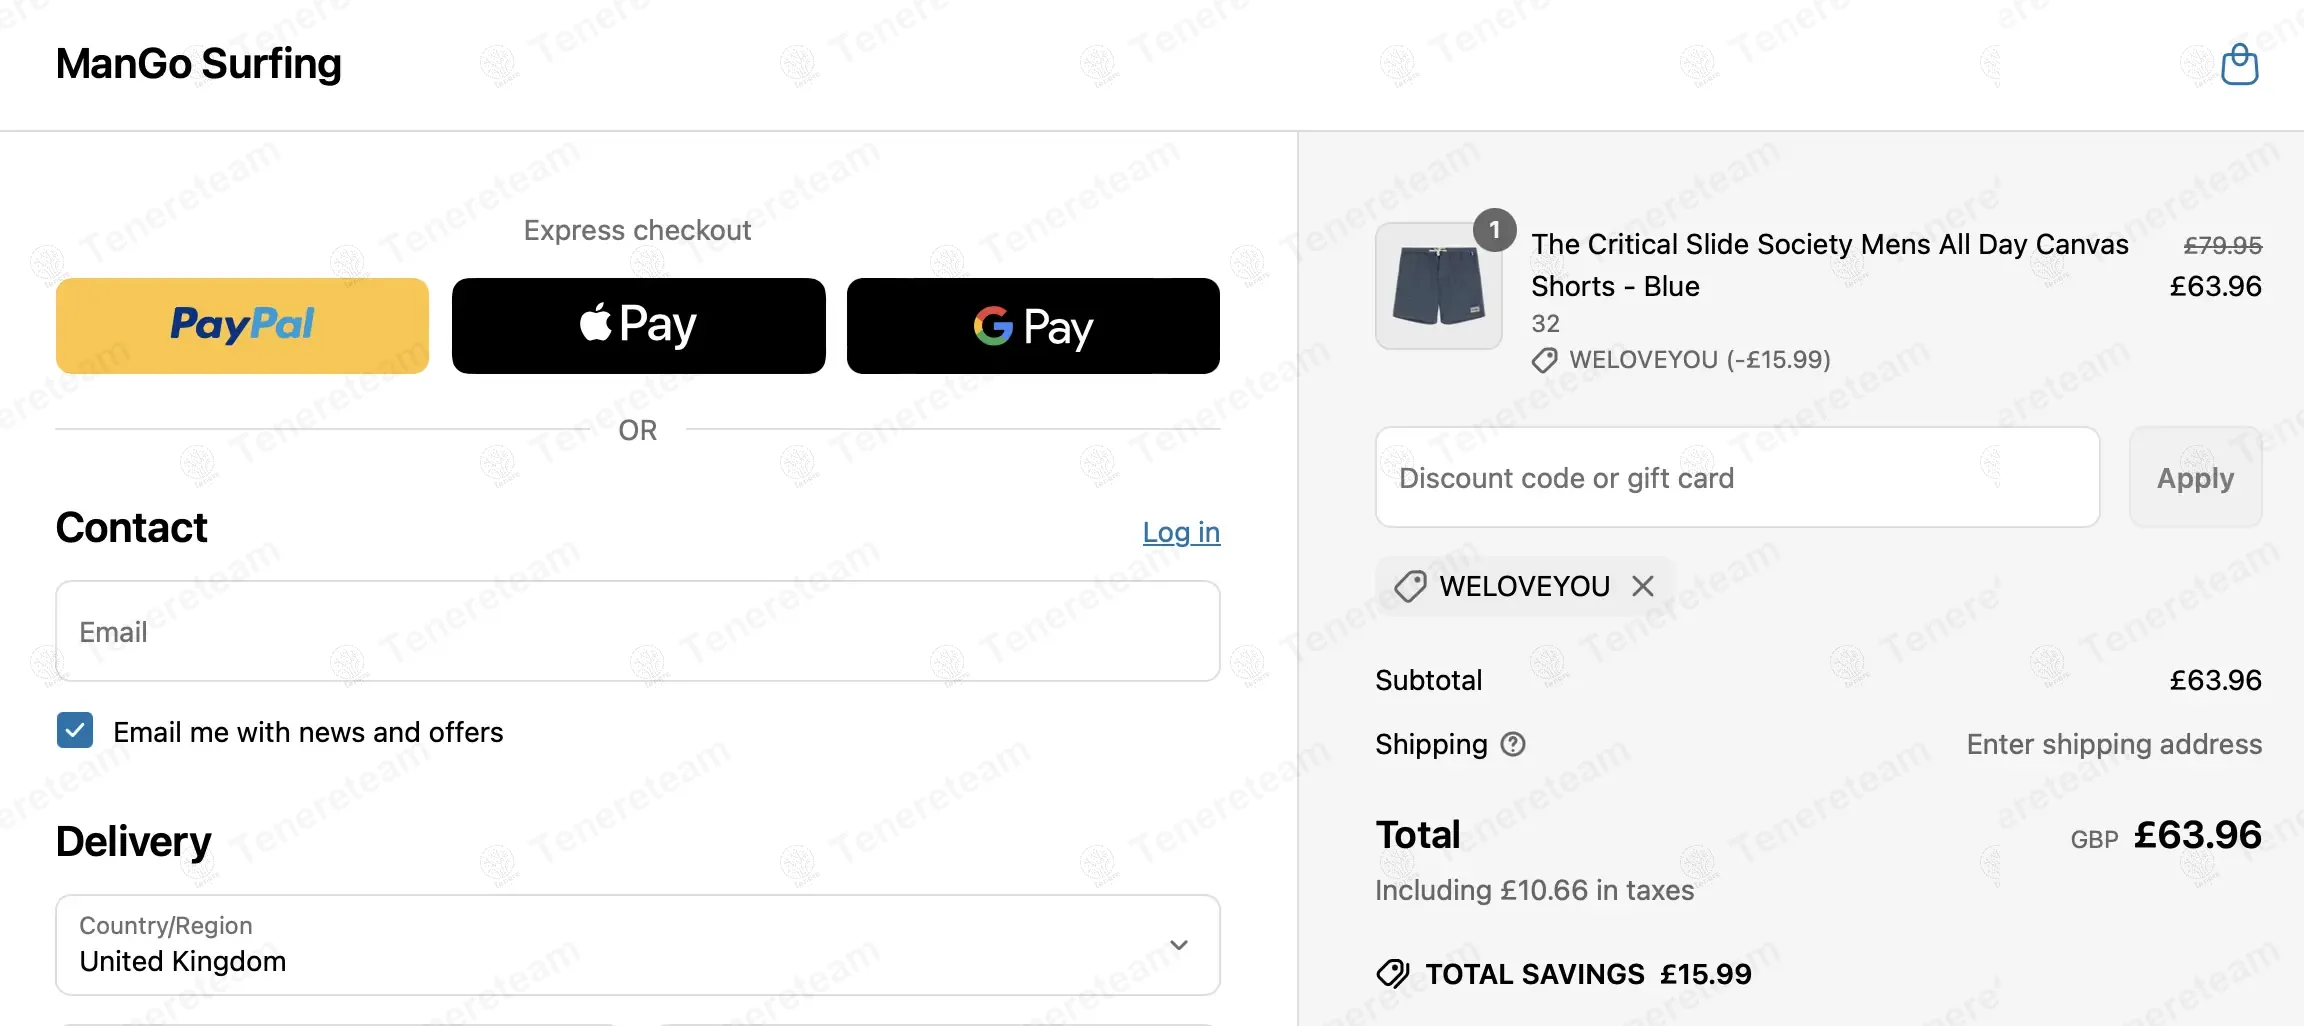Open the Country/Region dropdown

click(x=638, y=945)
